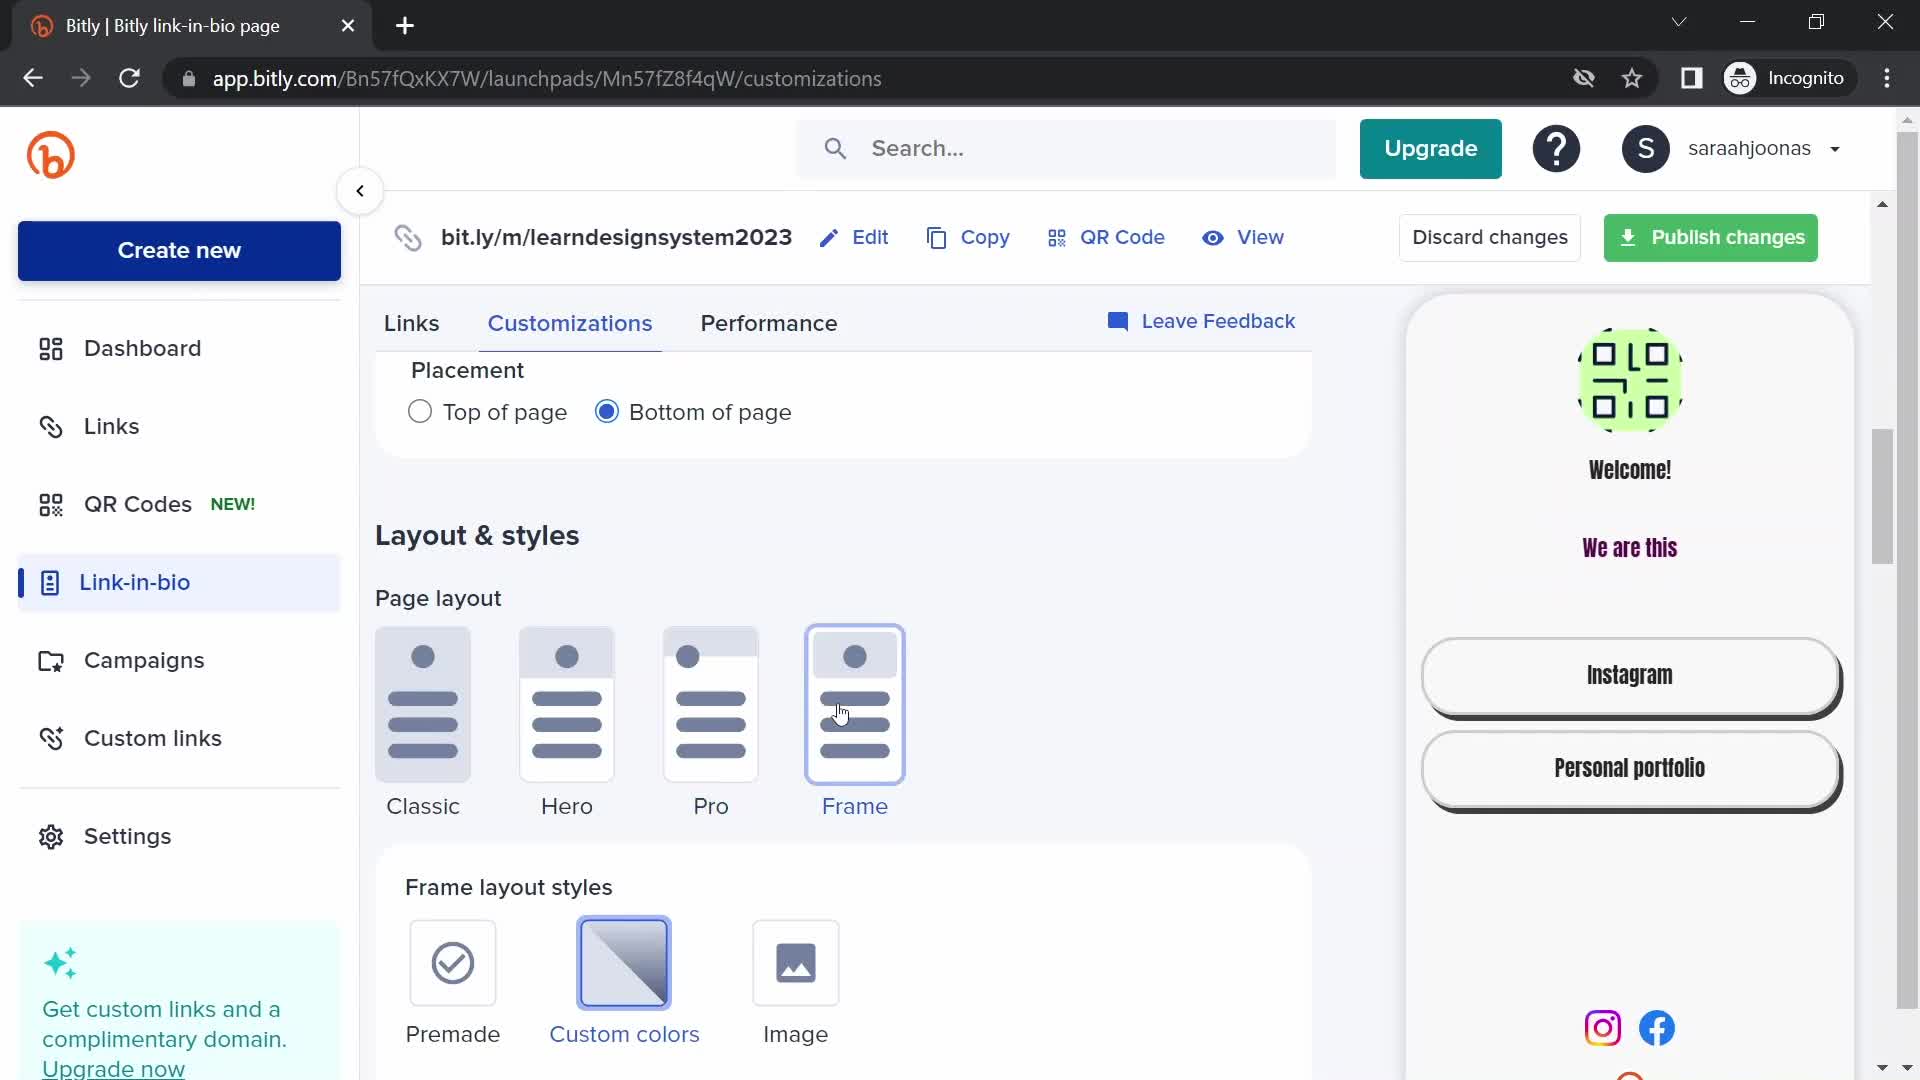Go back with browser arrow
Image resolution: width=1920 pixels, height=1080 pixels.
(33, 78)
